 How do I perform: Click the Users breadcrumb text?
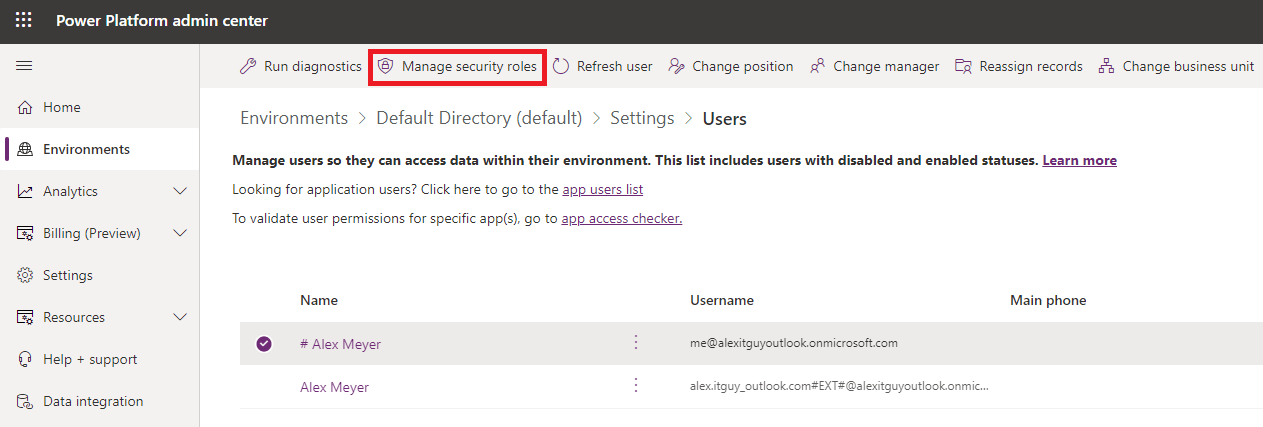point(725,119)
